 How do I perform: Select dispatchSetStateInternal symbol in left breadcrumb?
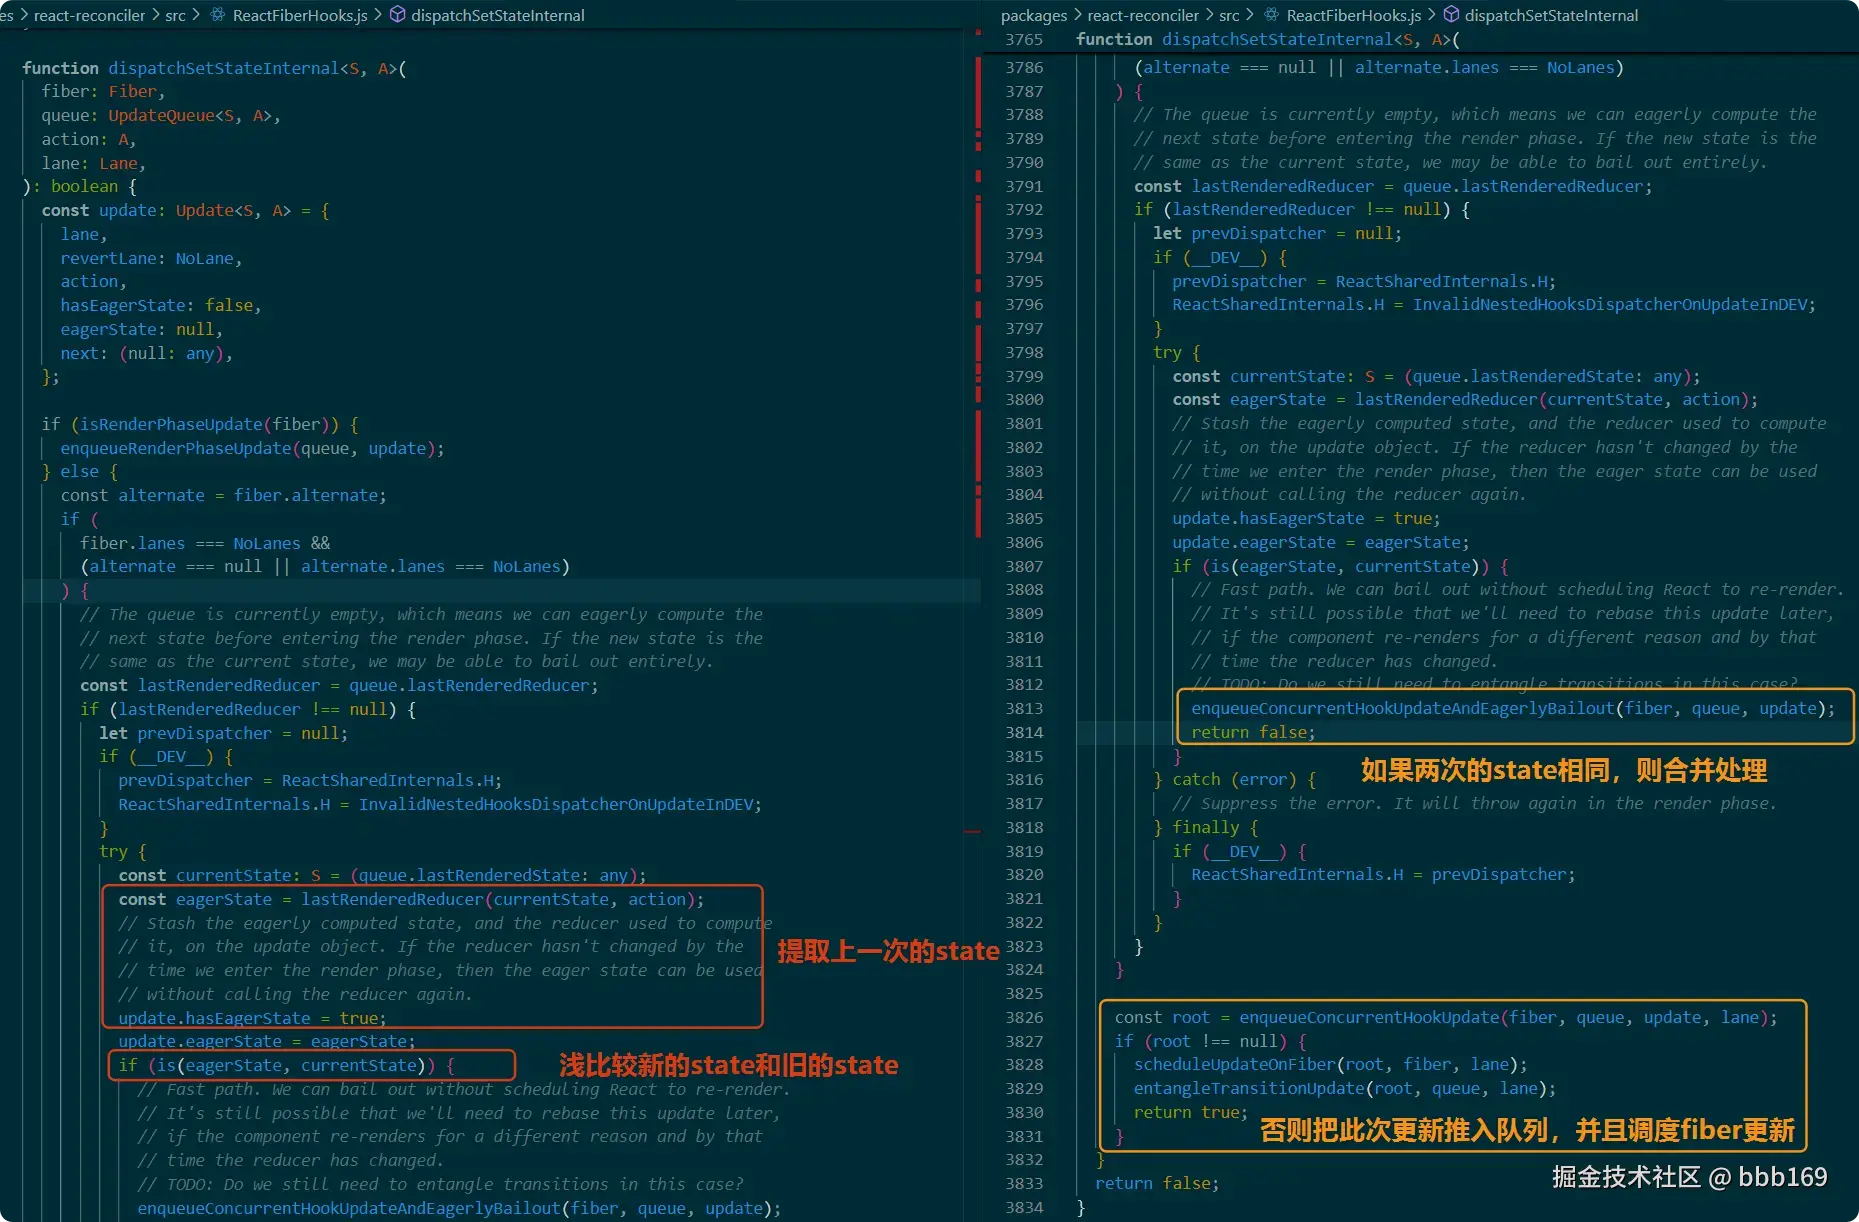tap(498, 15)
